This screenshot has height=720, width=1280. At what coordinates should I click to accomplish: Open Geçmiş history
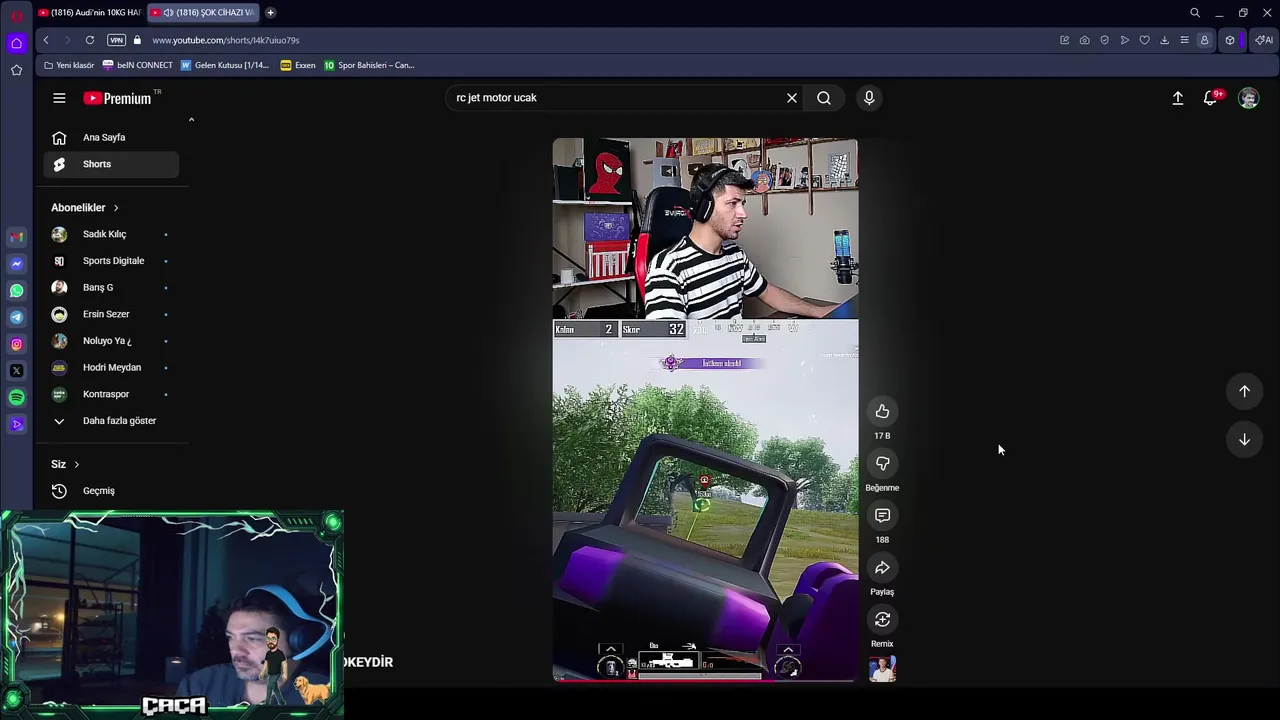(x=111, y=491)
